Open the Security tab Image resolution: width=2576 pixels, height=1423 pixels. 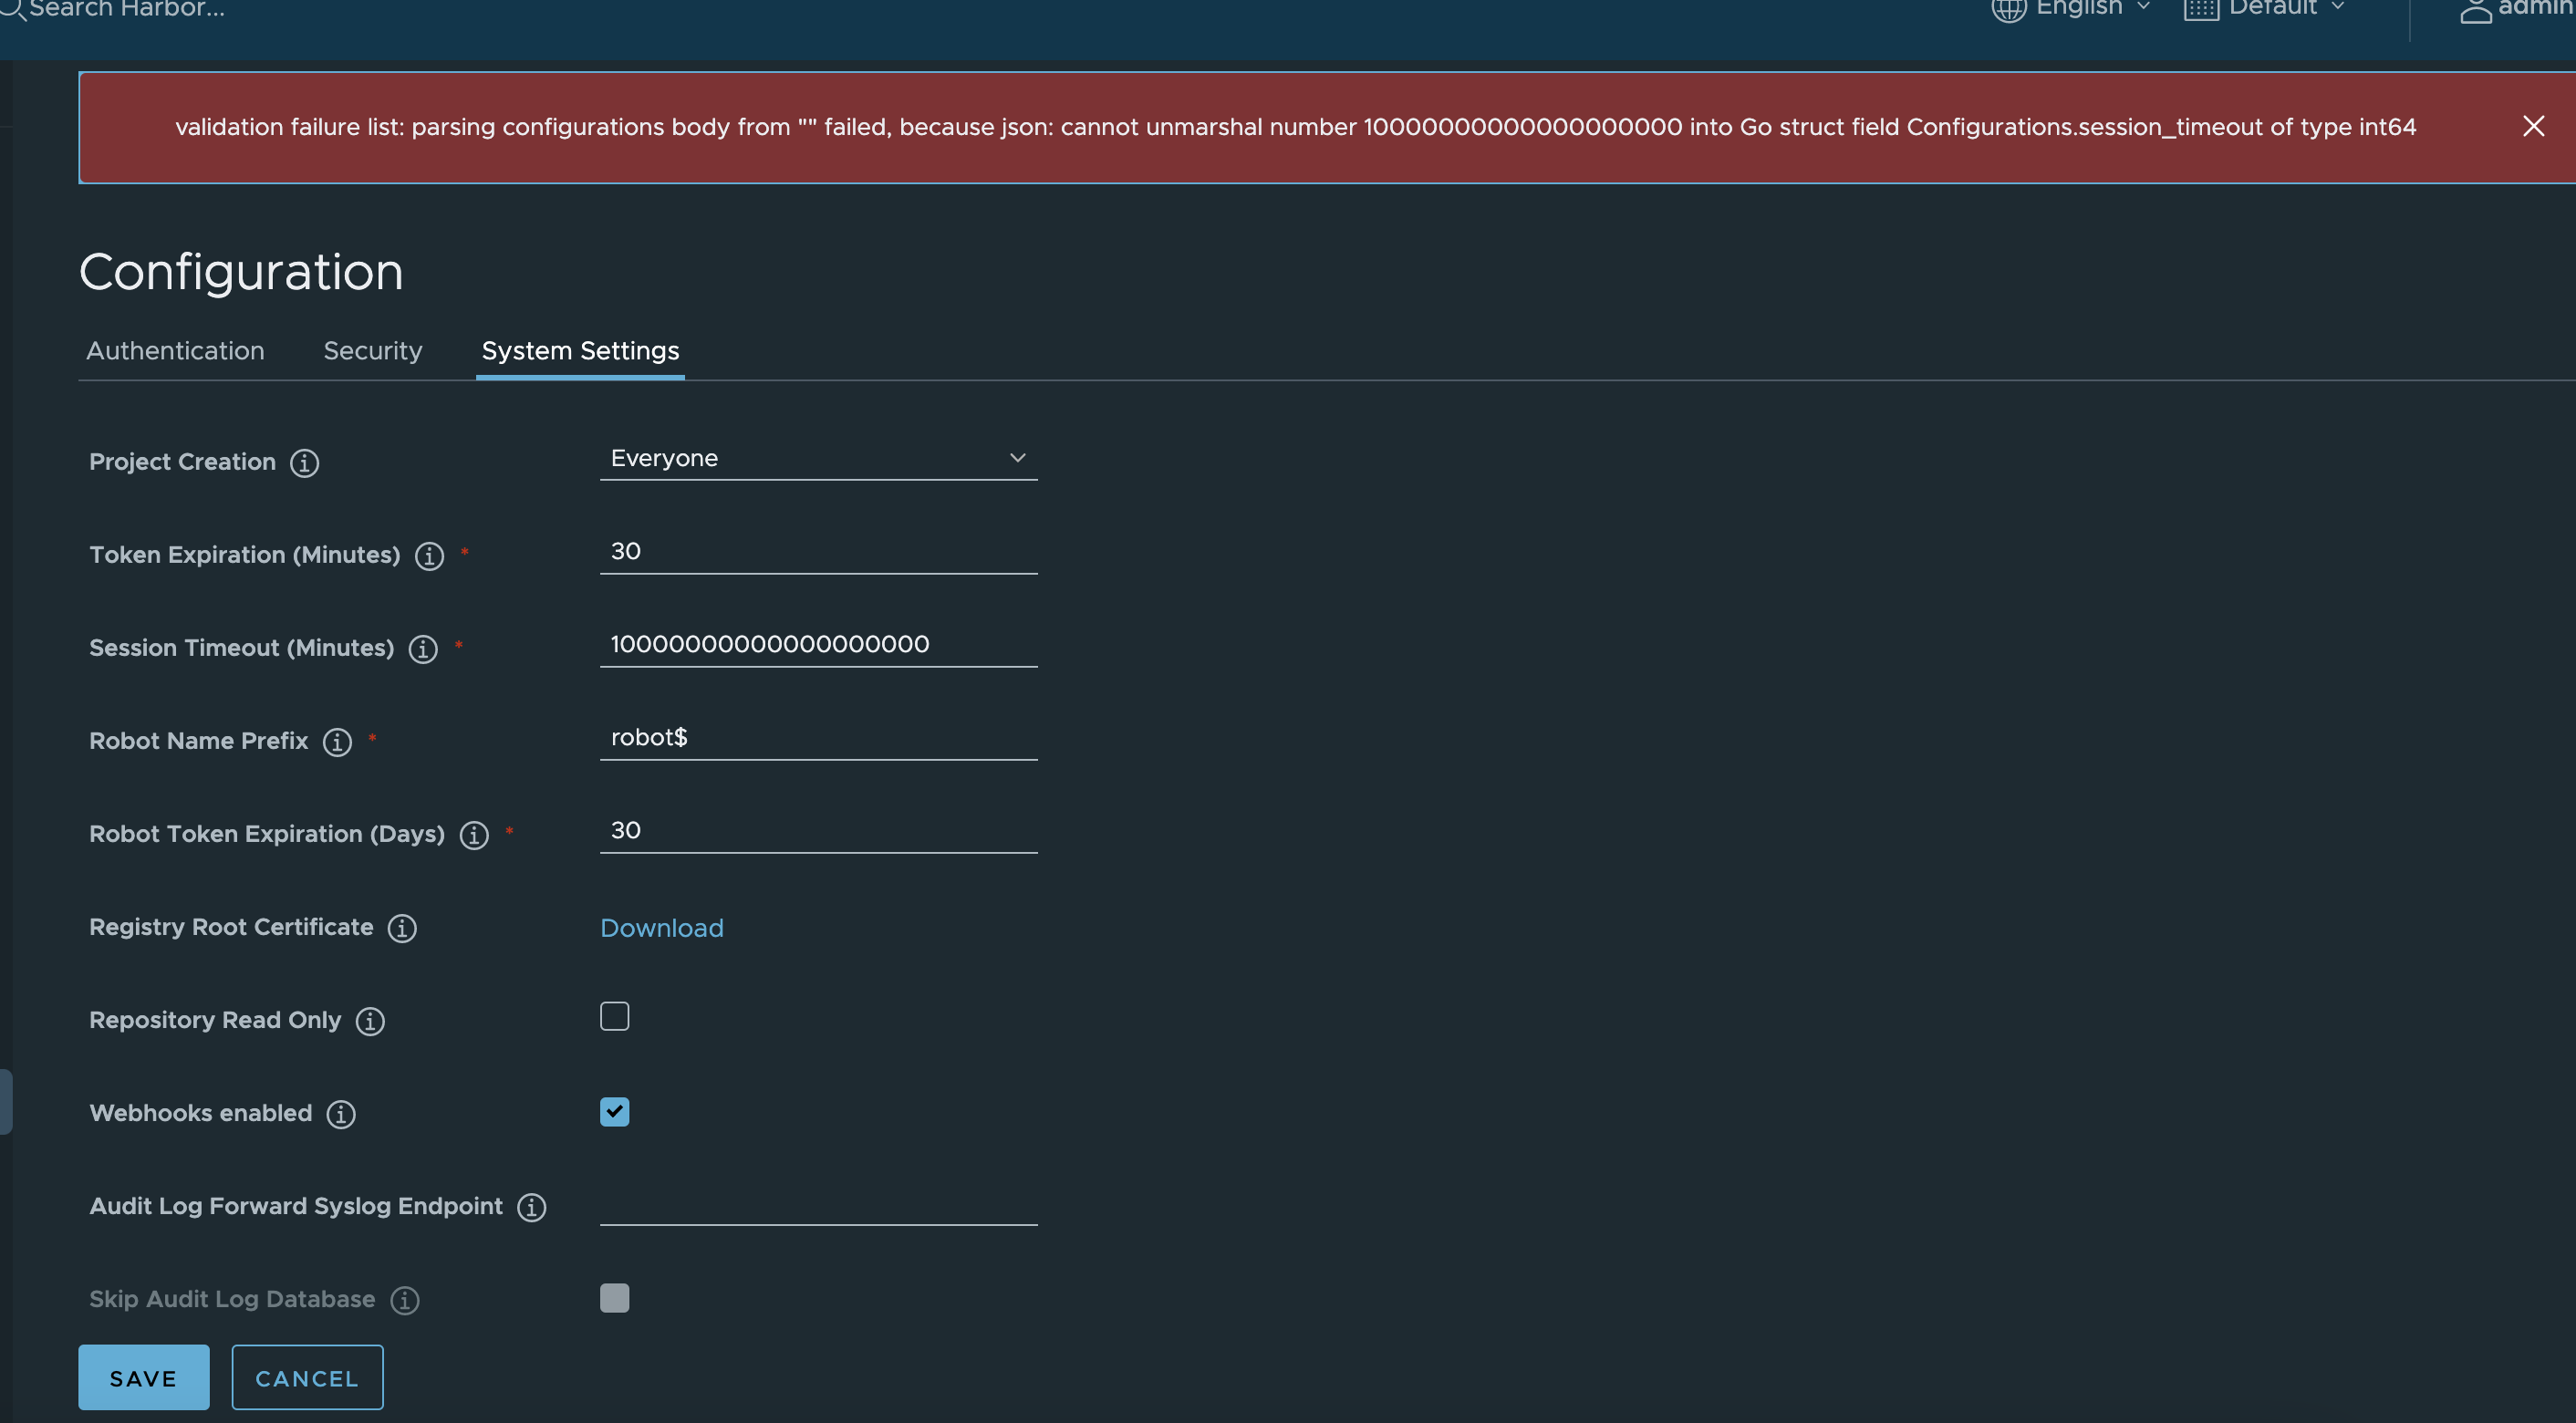tap(372, 350)
